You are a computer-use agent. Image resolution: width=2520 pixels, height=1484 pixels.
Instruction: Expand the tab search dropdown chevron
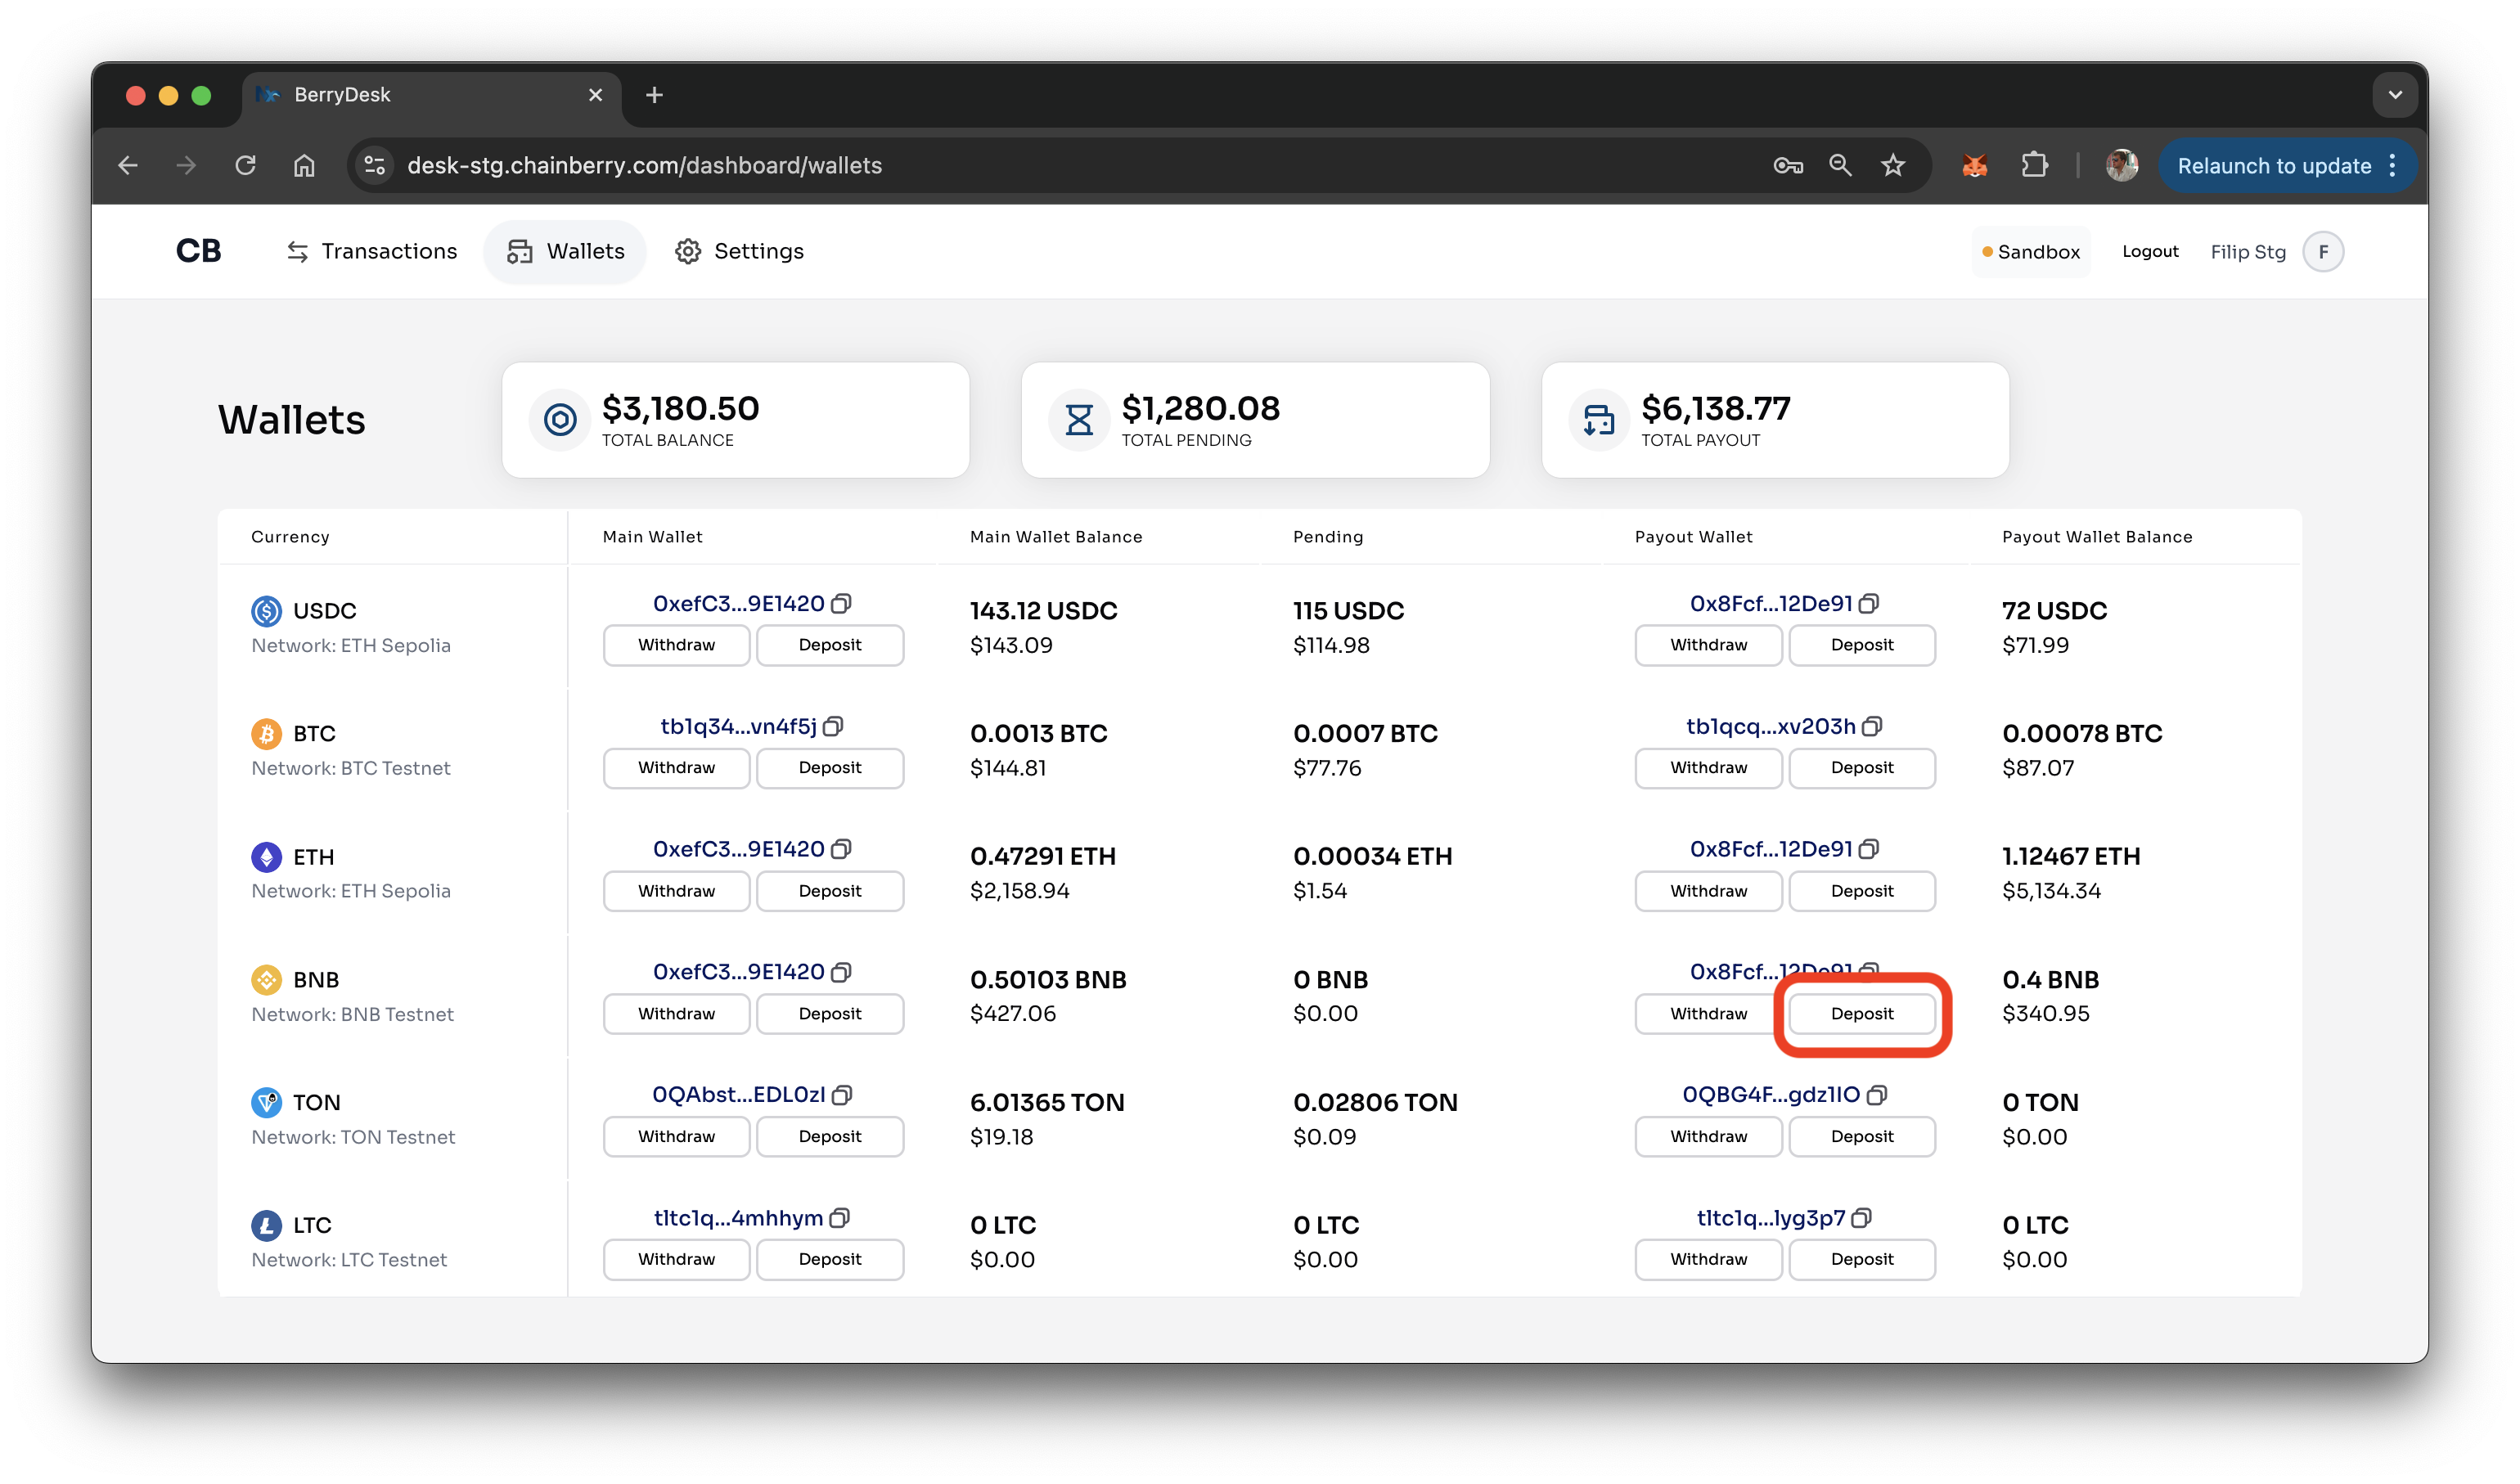click(x=2394, y=95)
